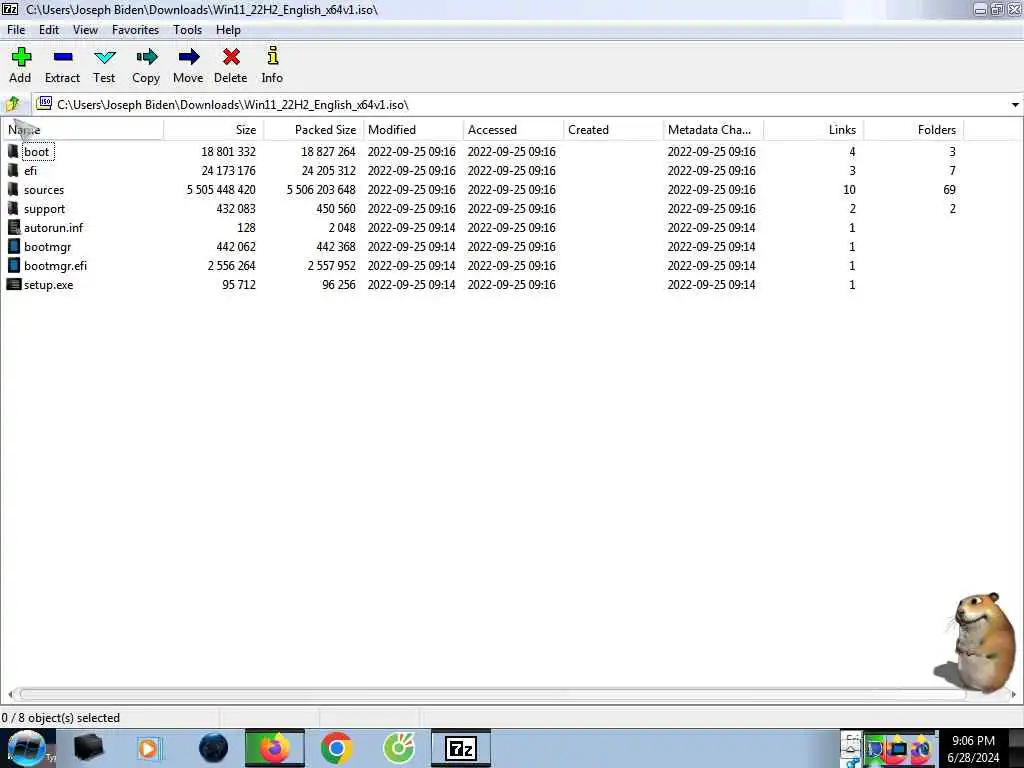Open Google Chrome from the taskbar
The height and width of the screenshot is (768, 1024).
pos(337,748)
